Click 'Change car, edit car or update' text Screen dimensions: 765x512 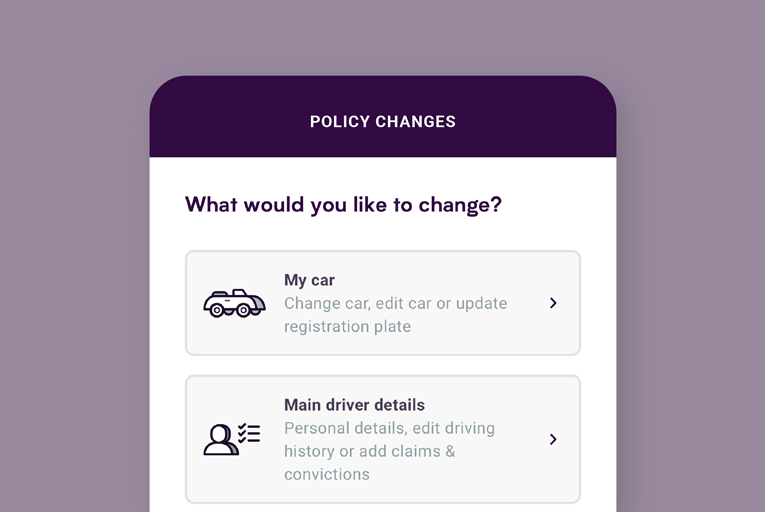coord(396,304)
